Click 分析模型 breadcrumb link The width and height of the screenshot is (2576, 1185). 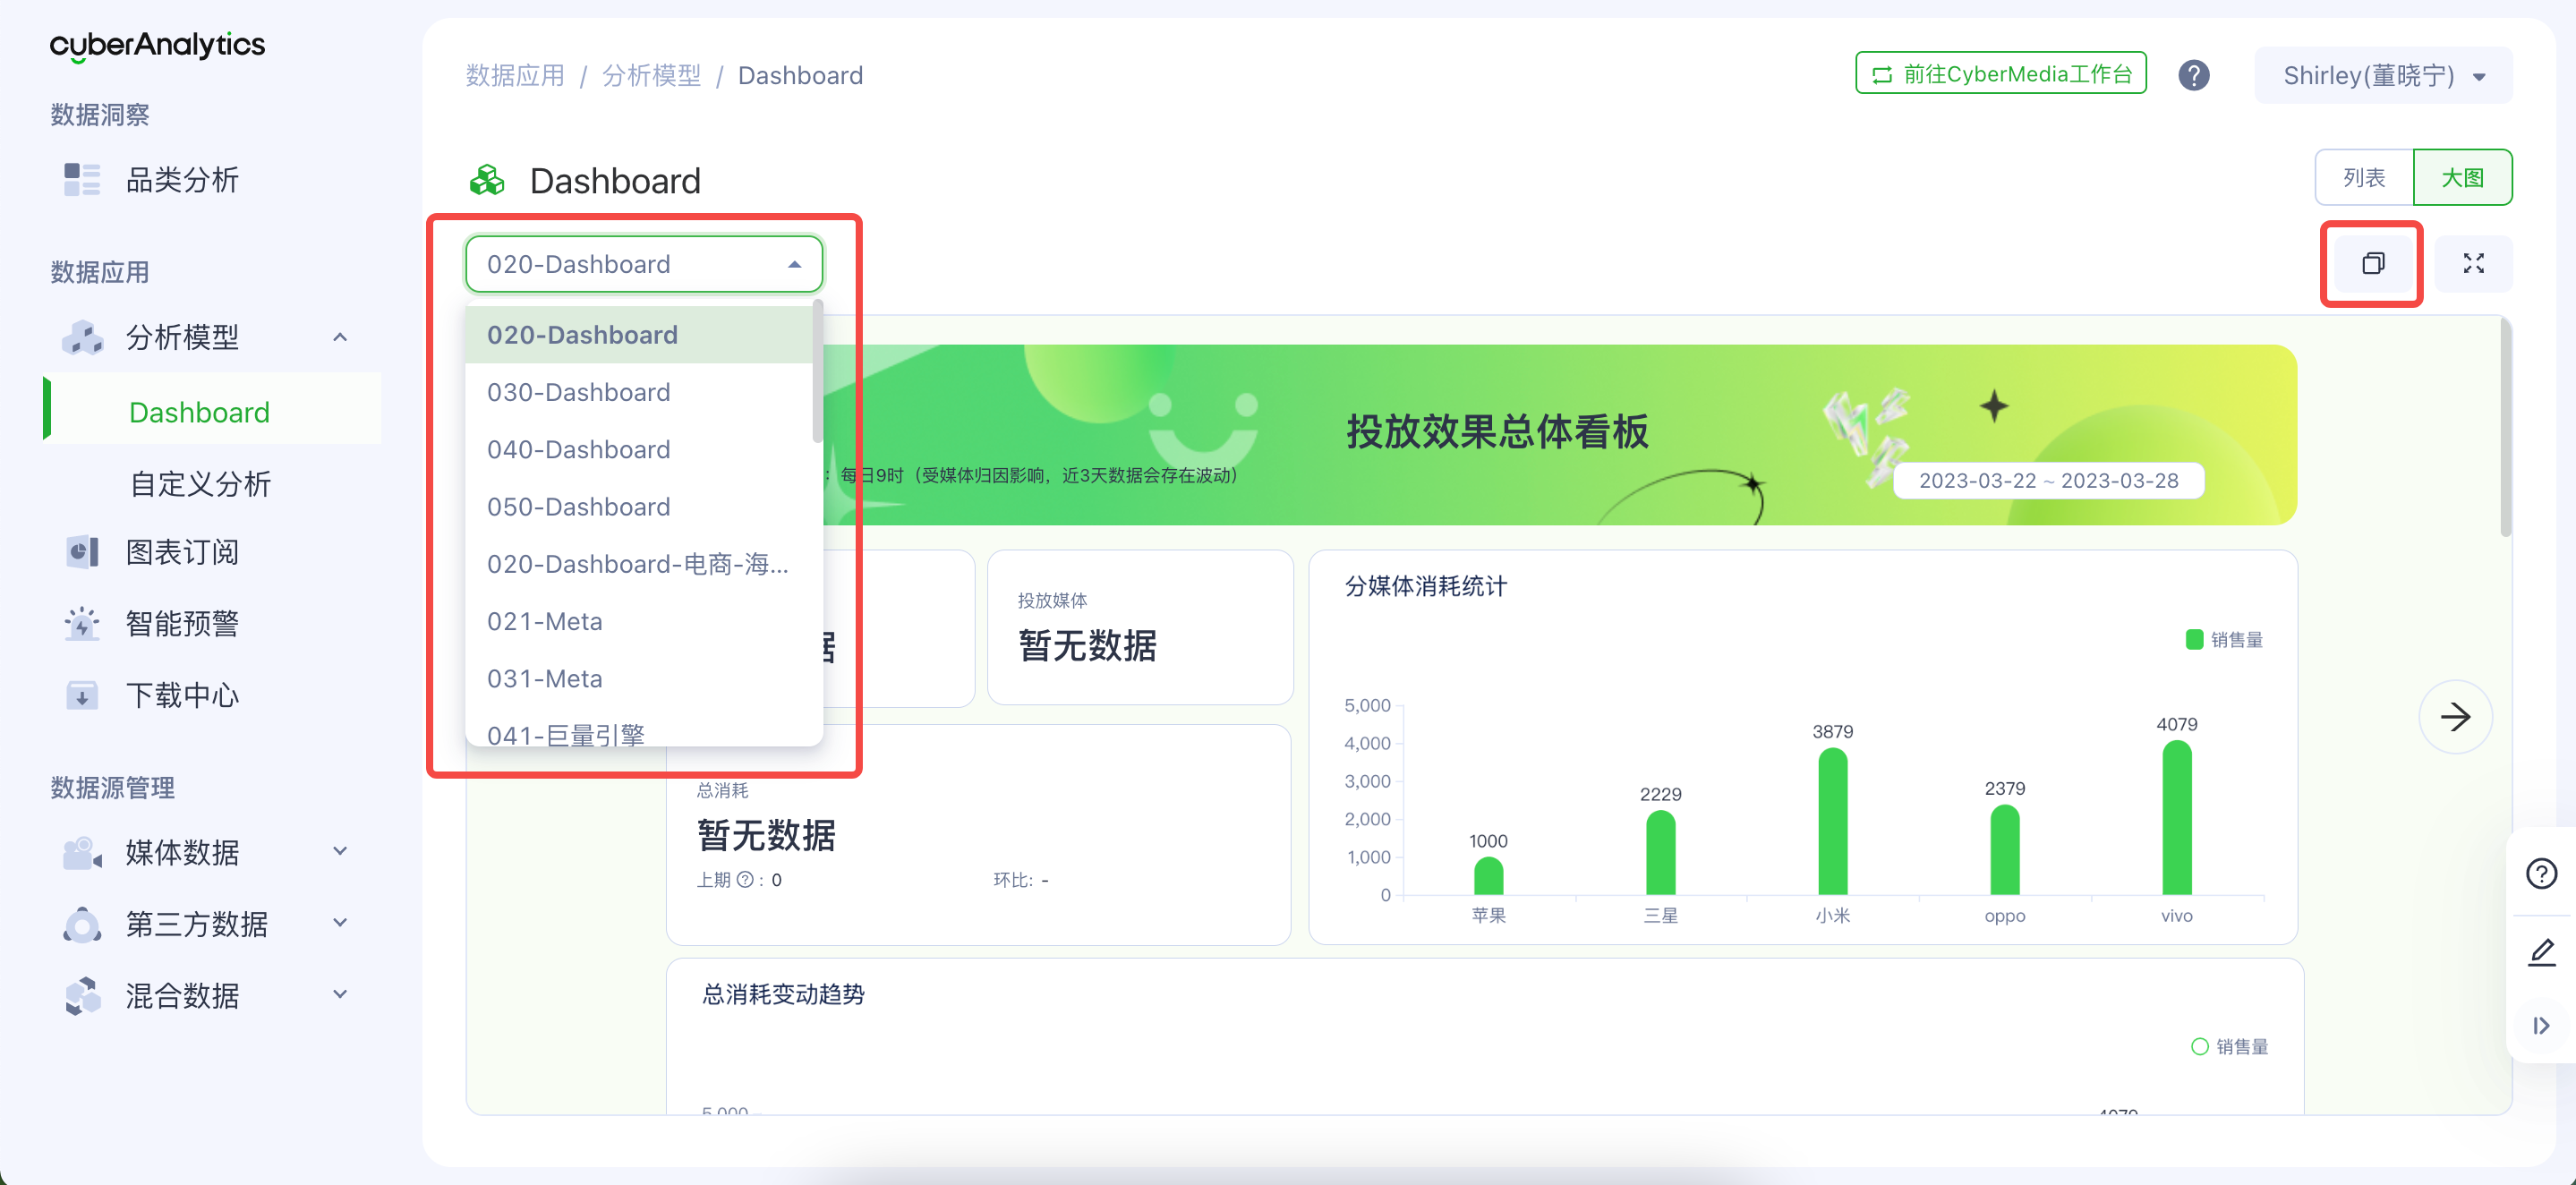651,75
